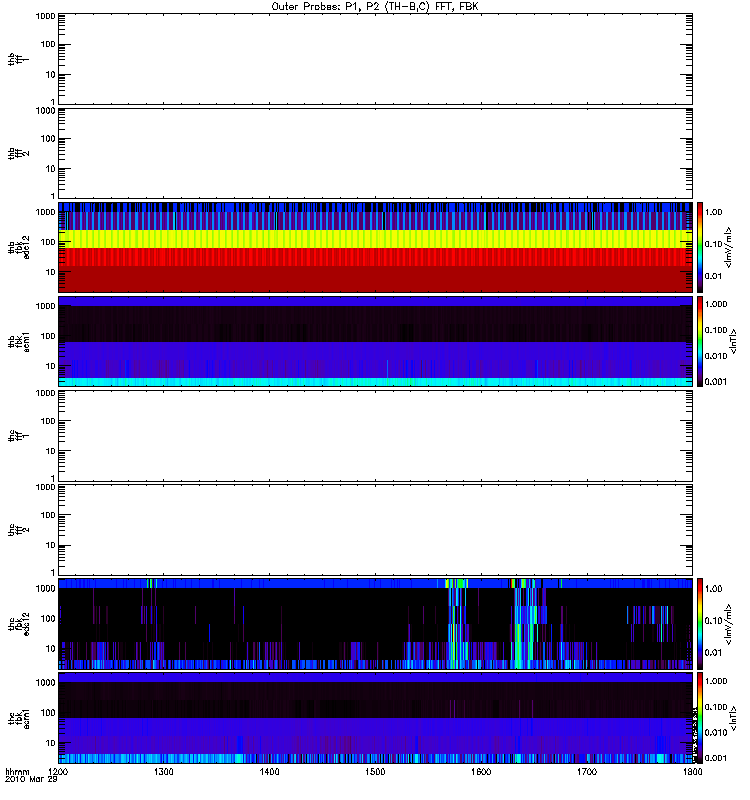Click the thb fff 2 panel y-axis title
750x800 pixels.
18,153
